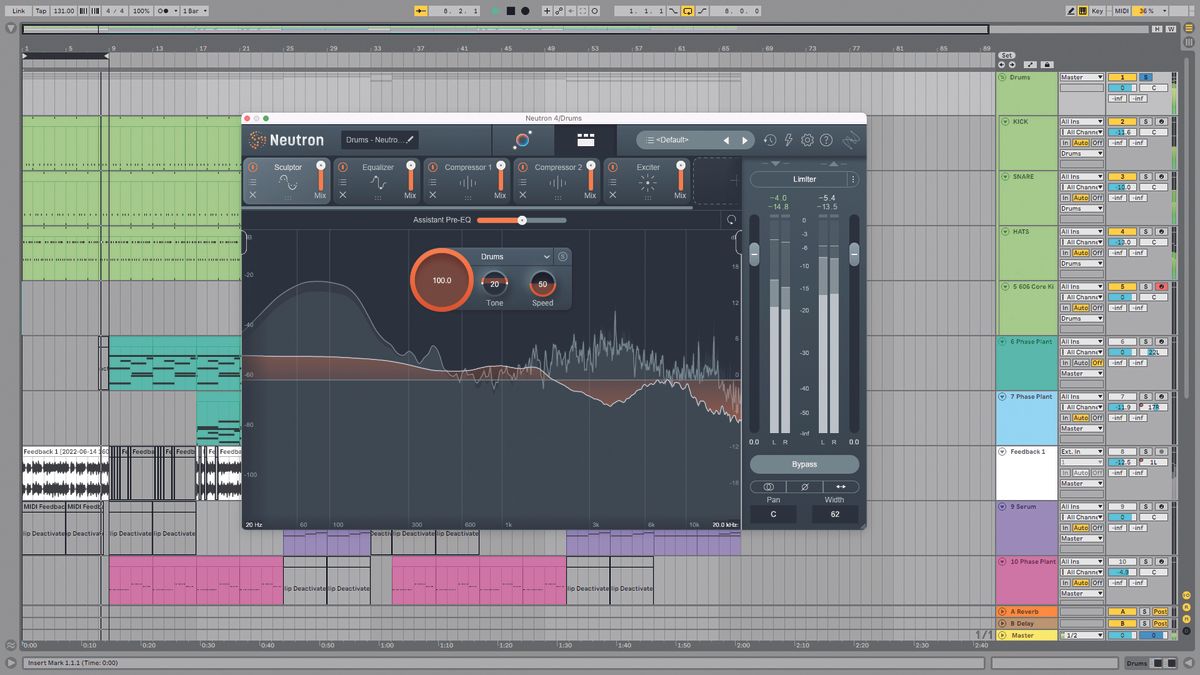Power off the Sculptor module in Neutron
1200x675 pixels.
pos(253,165)
